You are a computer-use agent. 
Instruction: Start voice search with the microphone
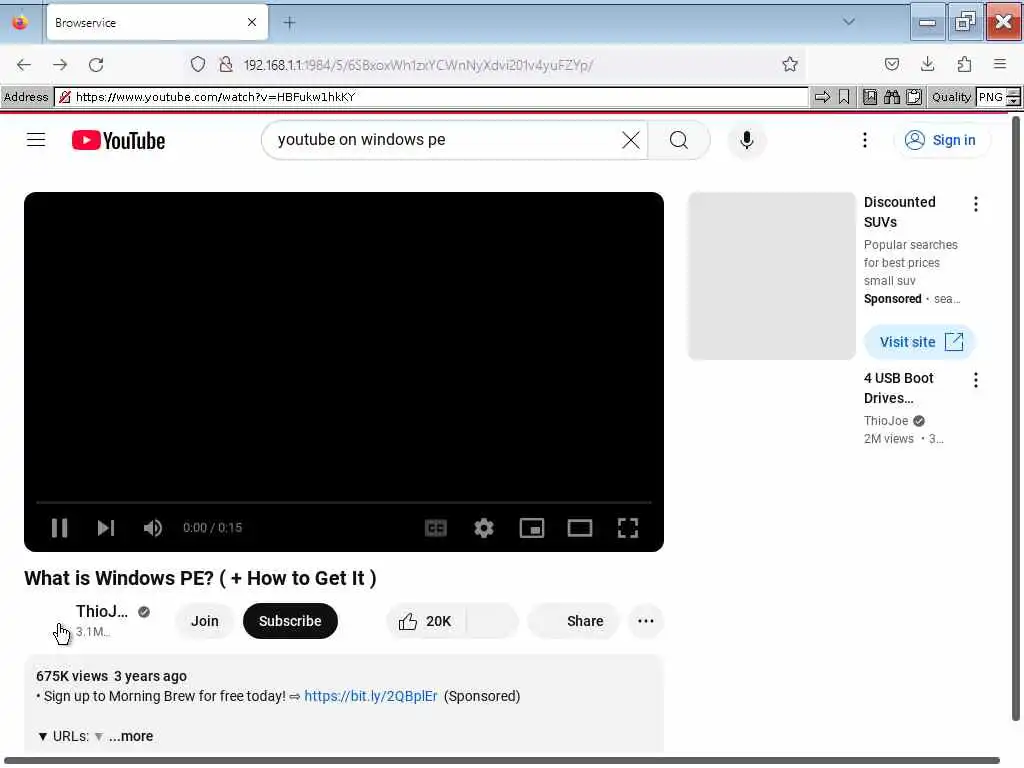coord(746,140)
